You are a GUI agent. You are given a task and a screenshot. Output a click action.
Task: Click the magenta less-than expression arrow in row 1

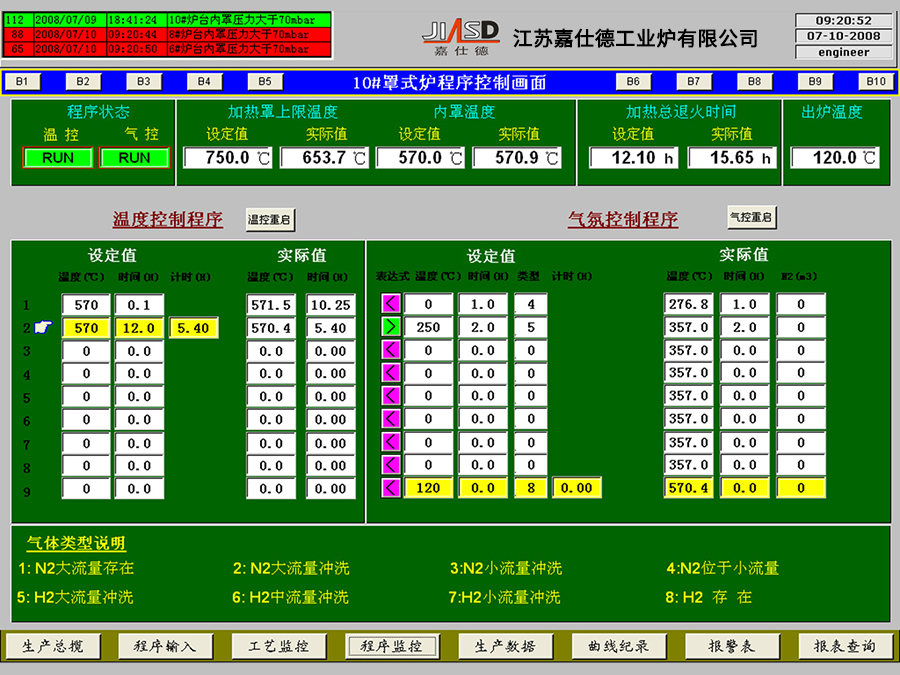[391, 304]
